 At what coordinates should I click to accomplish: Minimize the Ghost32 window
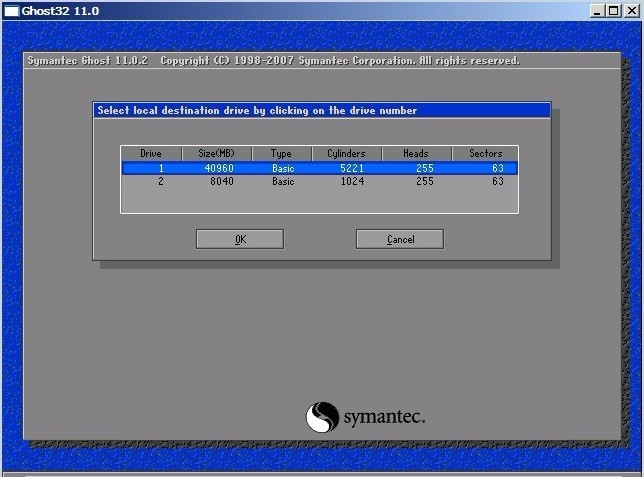tap(597, 11)
